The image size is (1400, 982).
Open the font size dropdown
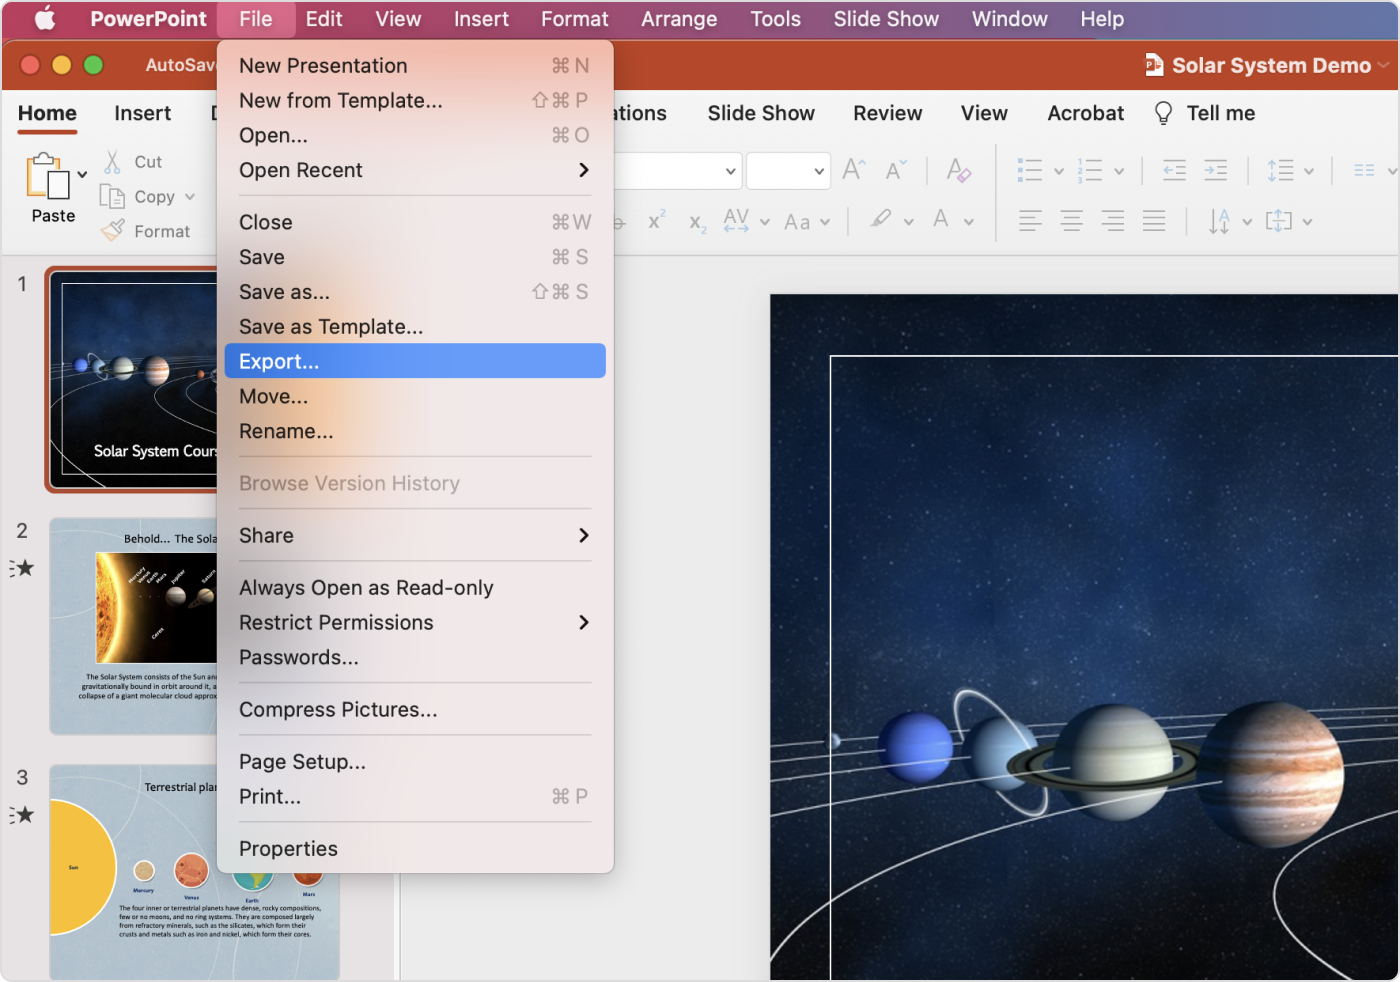[x=819, y=171]
